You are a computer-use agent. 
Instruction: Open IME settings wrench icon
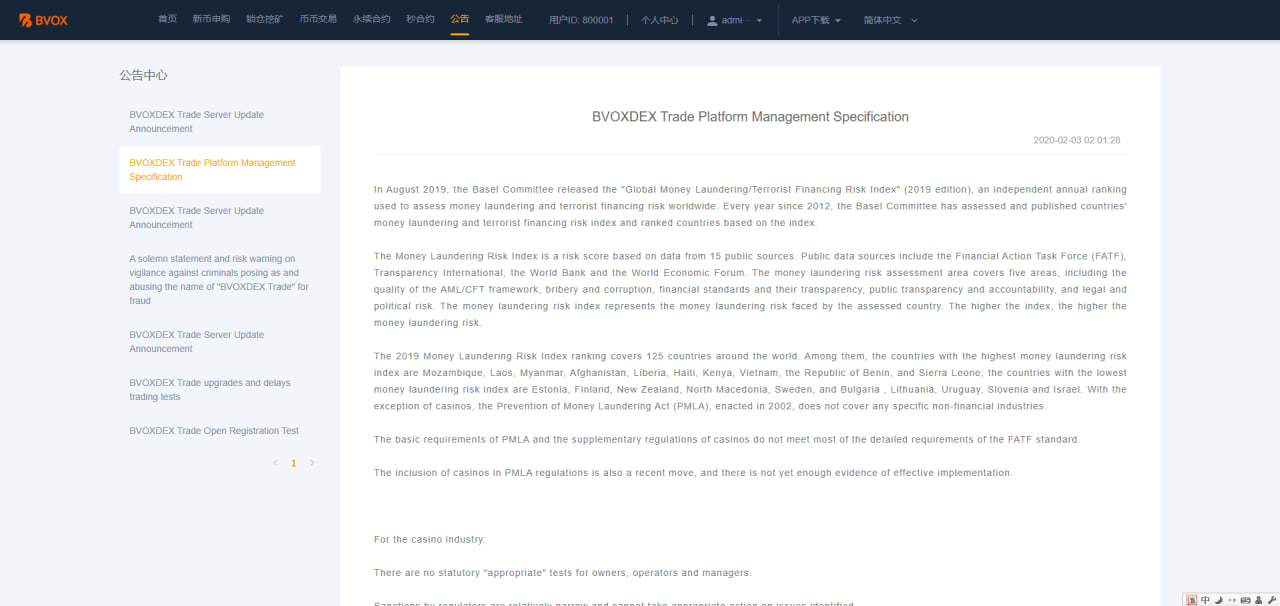point(1271,600)
